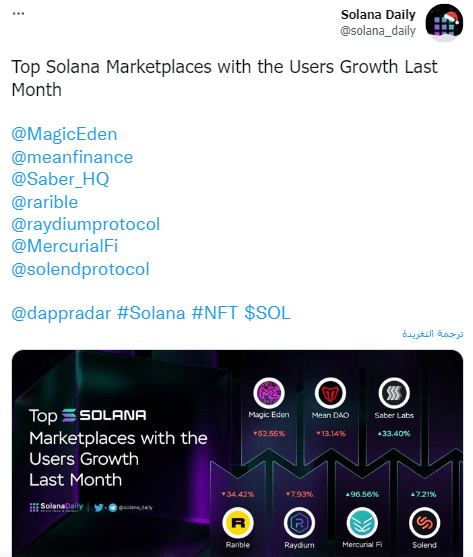This screenshot has width=473, height=557.
Task: Click the yellow Rarible logo icon
Action: pyautogui.click(x=238, y=523)
